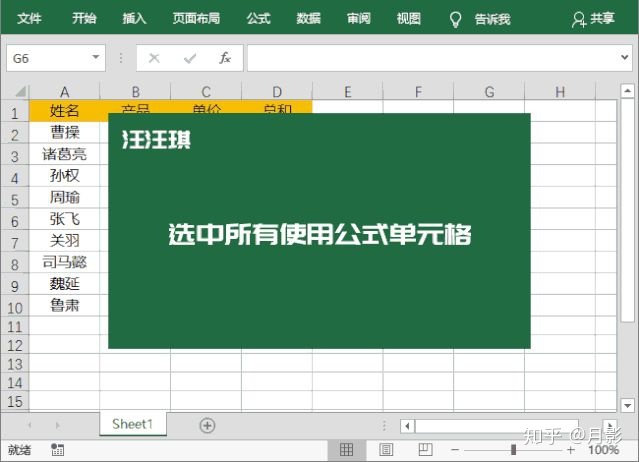This screenshot has width=639, height=462.
Task: Click the zoom in plus button
Action: (571, 450)
